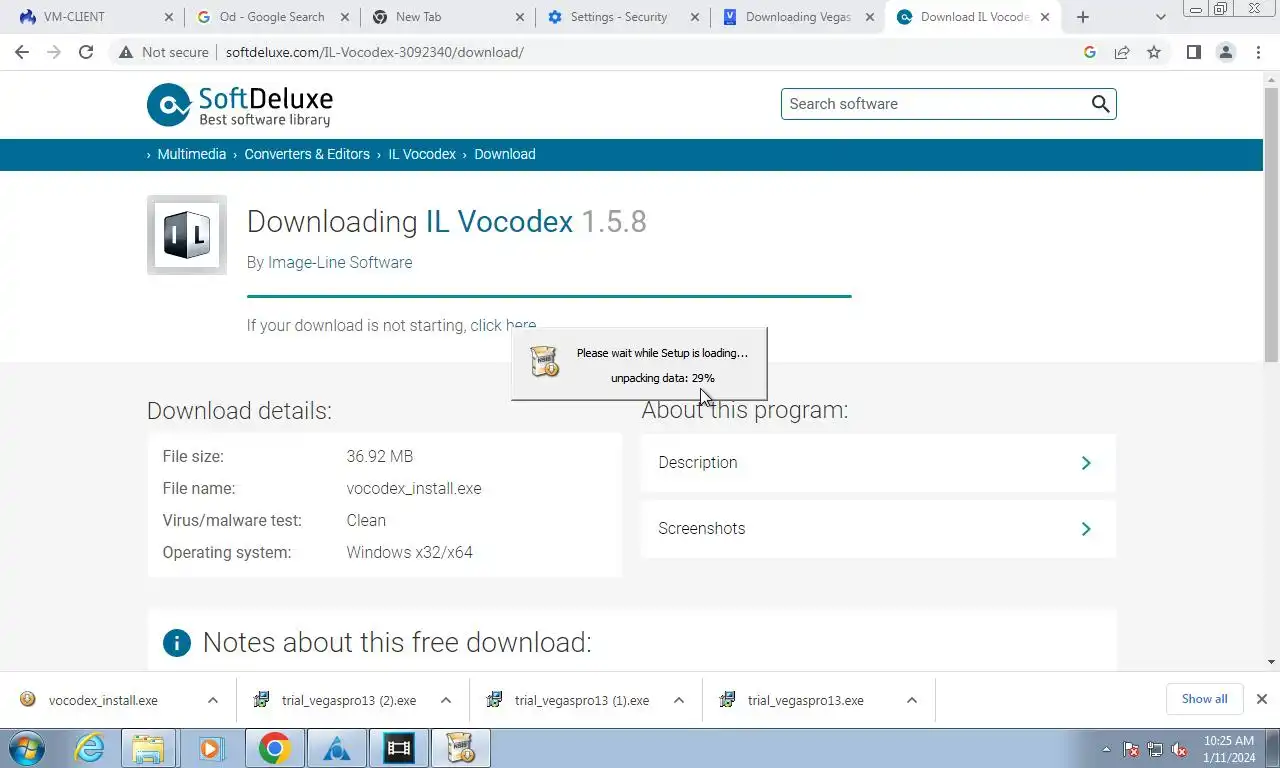This screenshot has width=1280, height=768.
Task: Click the Action Center flag icon
Action: pyautogui.click(x=1131, y=749)
